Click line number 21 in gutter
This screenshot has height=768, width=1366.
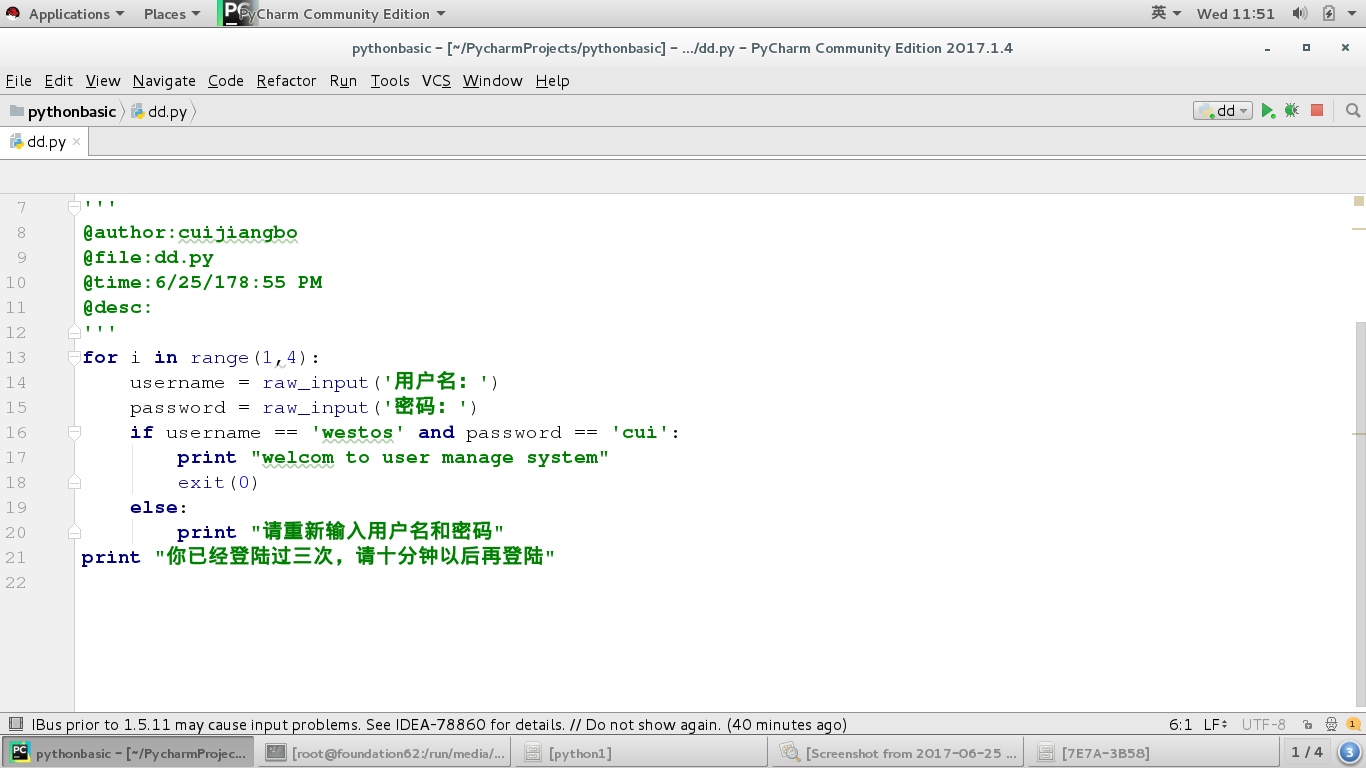[x=16, y=557]
